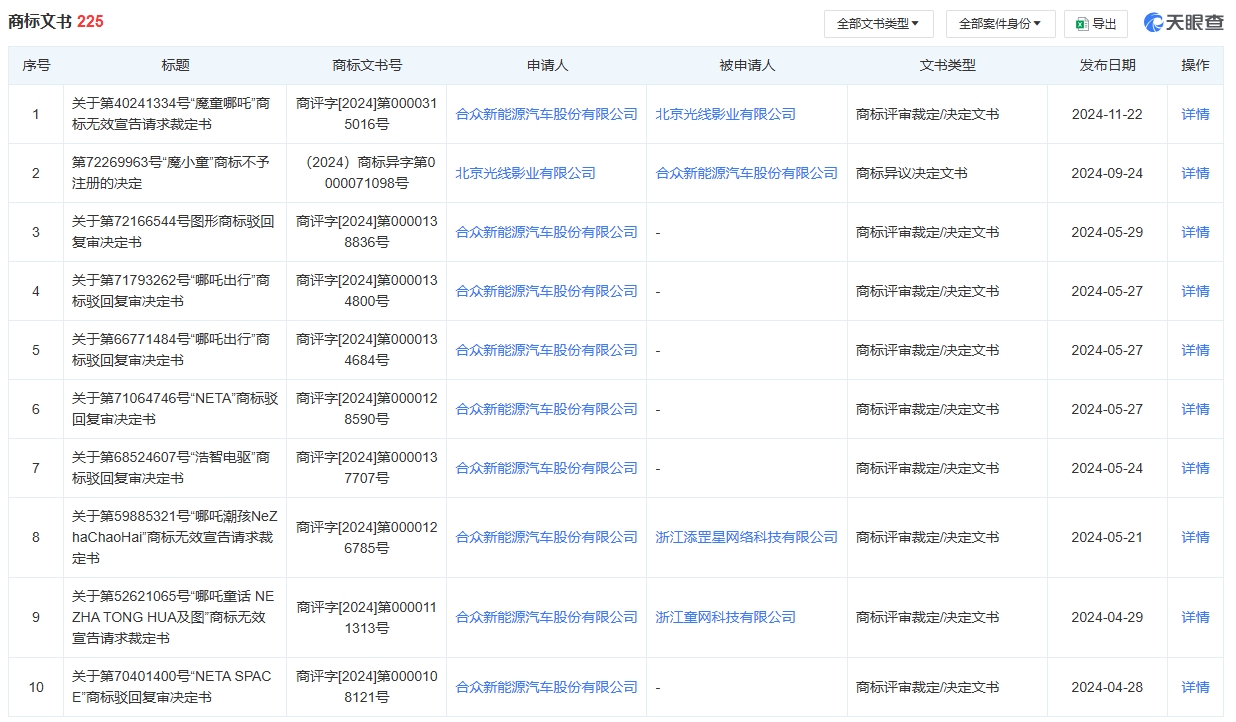1236x722 pixels.
Task: Open 详情 for the 第71793262号 row
Action: click(1195, 291)
